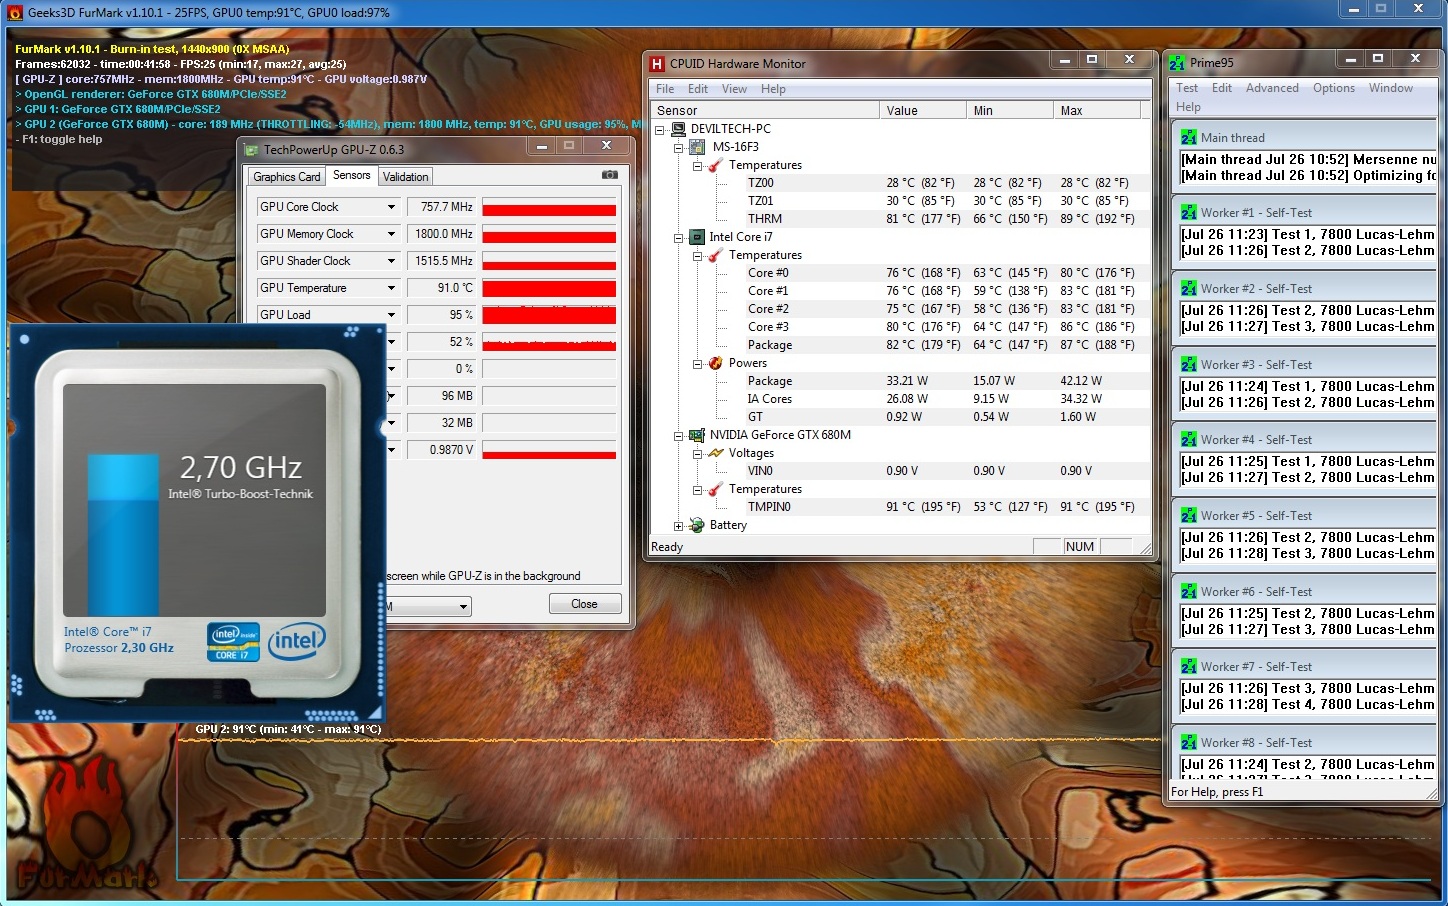Open the Window menu in Prime95
Image resolution: width=1448 pixels, height=906 pixels.
[1391, 88]
